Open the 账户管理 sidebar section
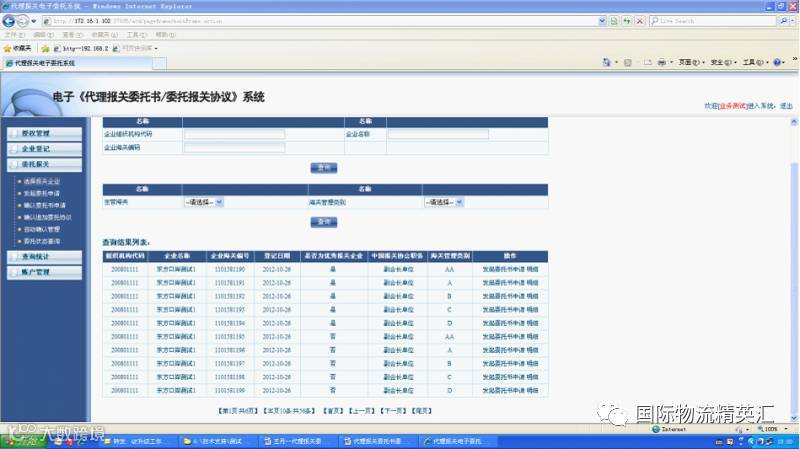This screenshot has height=449, width=800. 44,272
